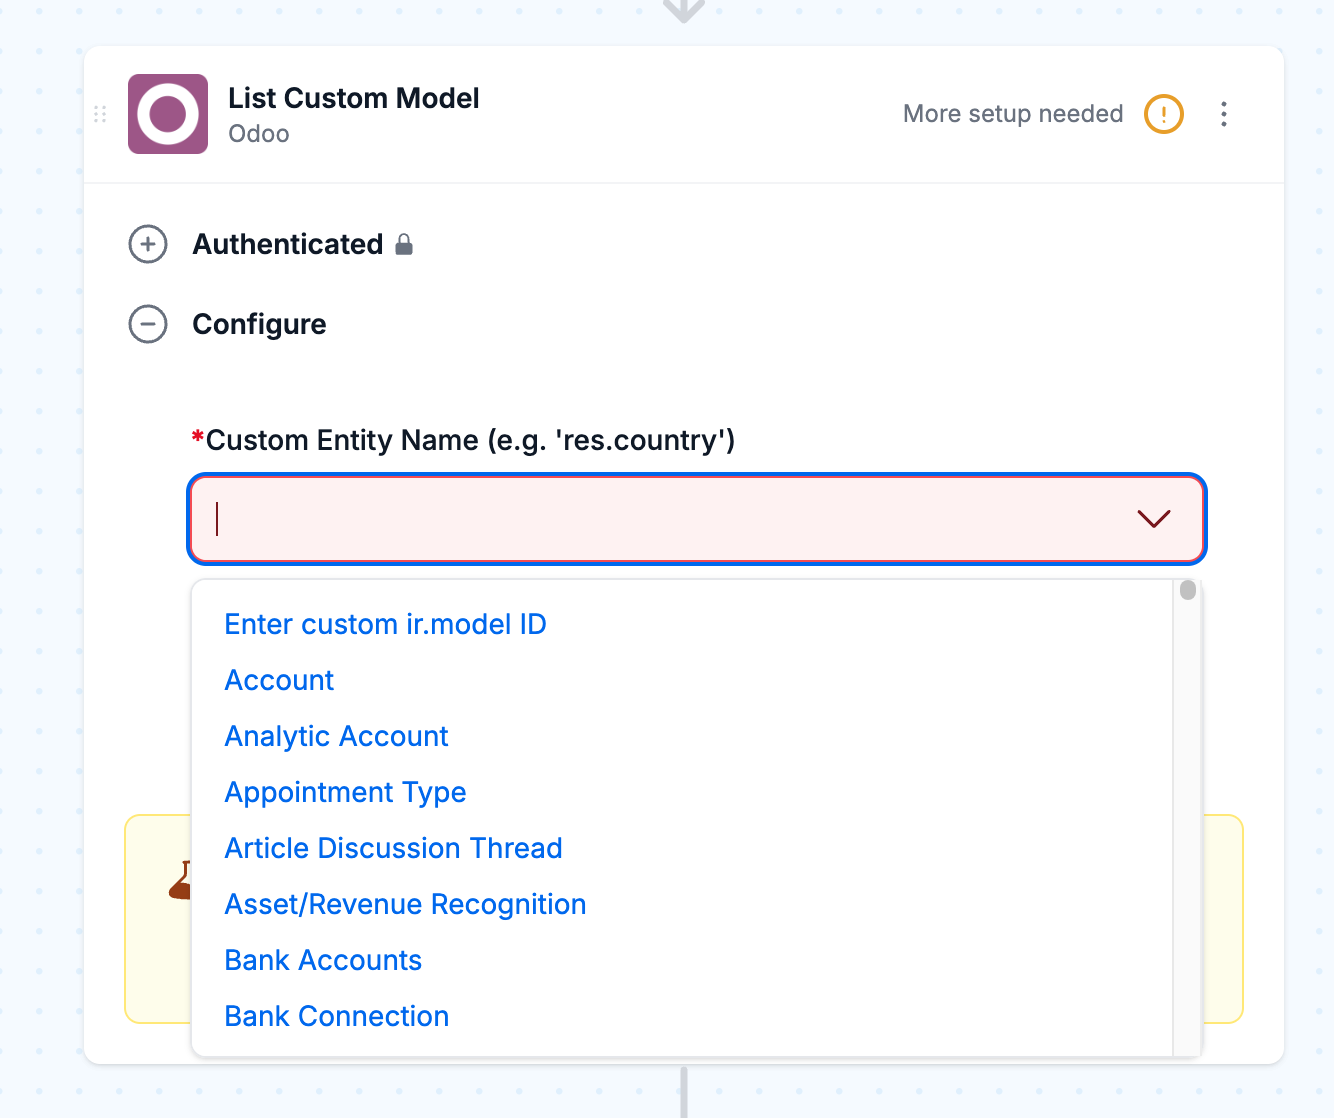
Task: Toggle the Custom Entity Name dropdown chevron
Action: (x=1154, y=519)
